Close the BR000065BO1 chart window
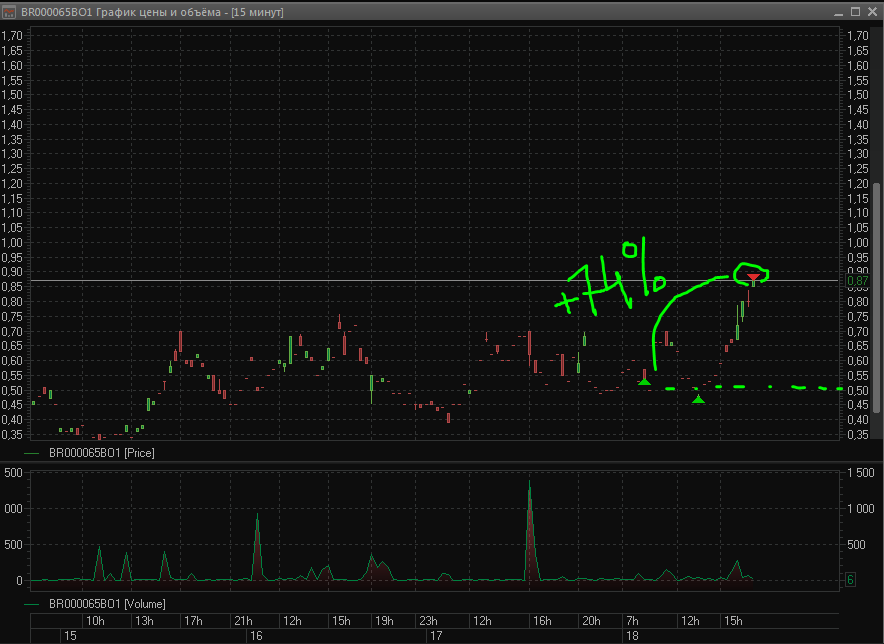 click(x=872, y=12)
